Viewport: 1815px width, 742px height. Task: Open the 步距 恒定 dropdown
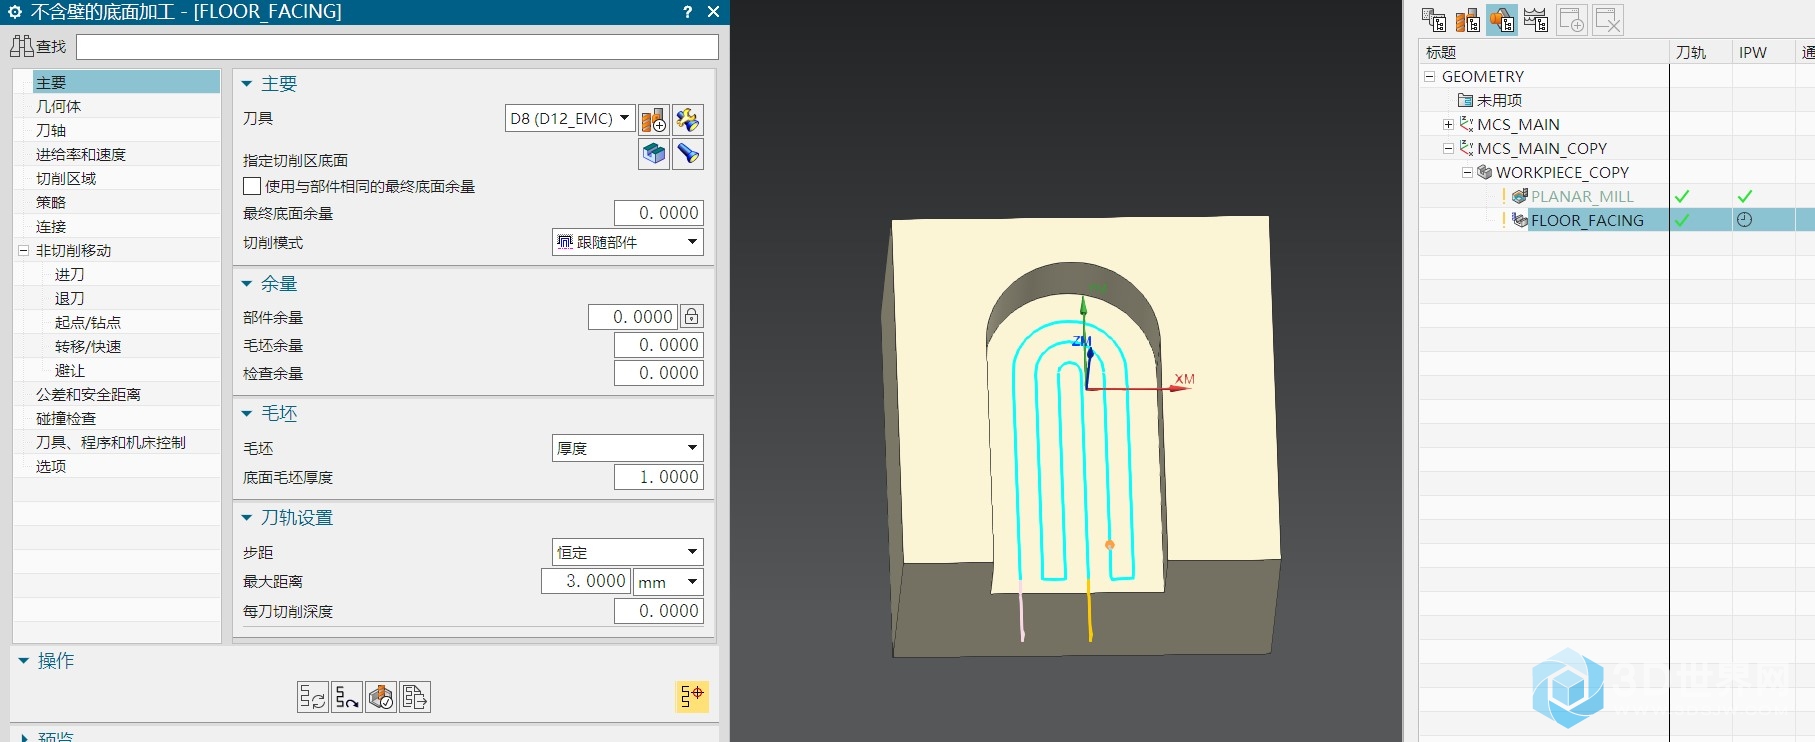tap(628, 552)
